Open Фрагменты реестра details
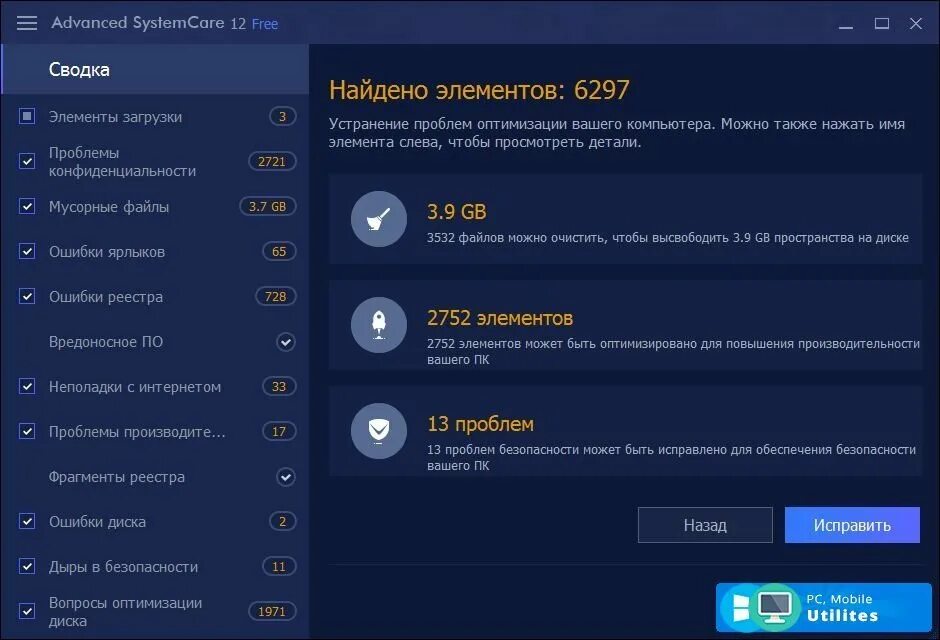Viewport: 940px width, 640px height. point(116,477)
